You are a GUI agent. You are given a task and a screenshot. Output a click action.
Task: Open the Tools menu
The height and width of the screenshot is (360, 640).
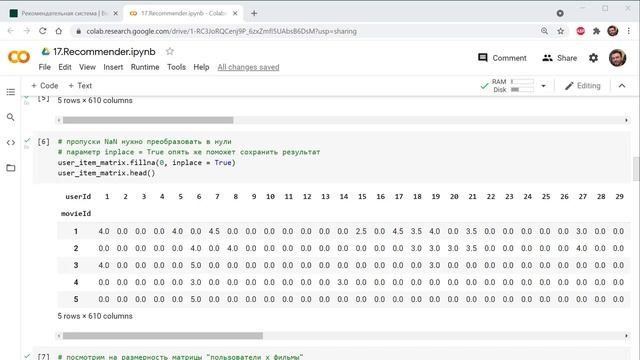tap(176, 67)
